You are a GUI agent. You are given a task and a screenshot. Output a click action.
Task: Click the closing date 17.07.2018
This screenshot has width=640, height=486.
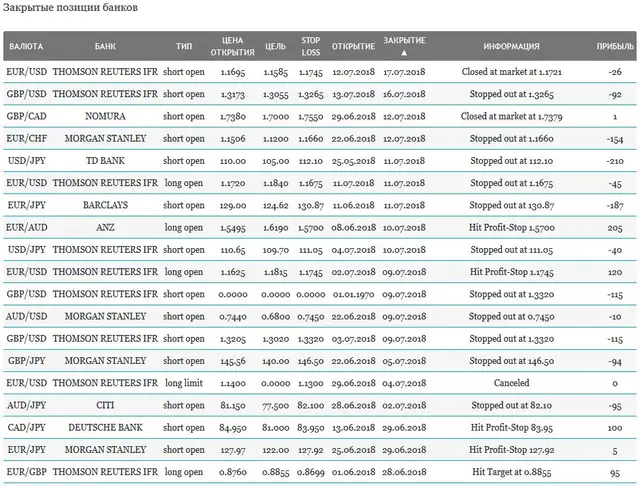404,72
